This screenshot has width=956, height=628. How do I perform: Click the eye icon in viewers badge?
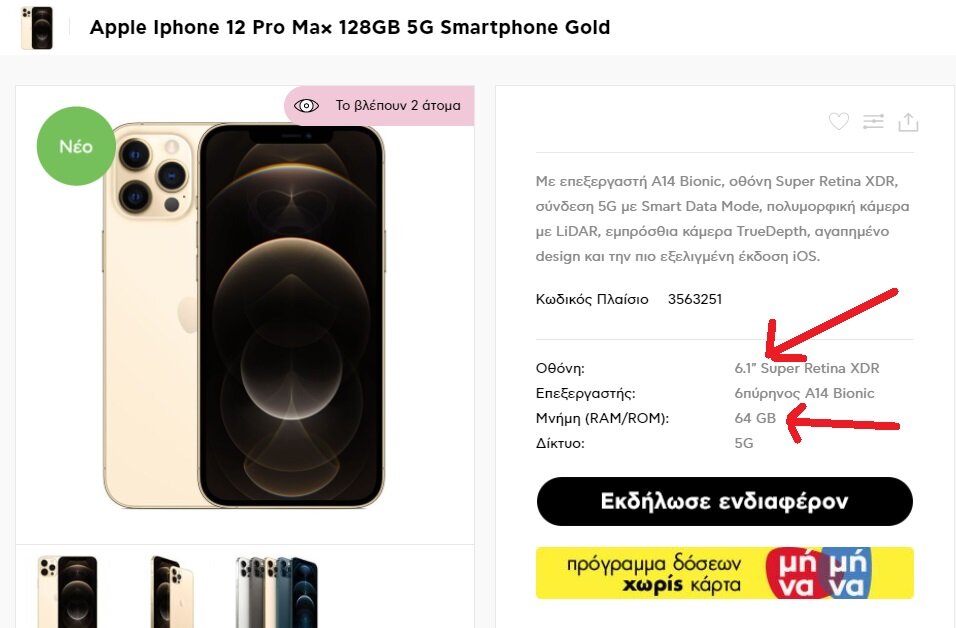306,105
